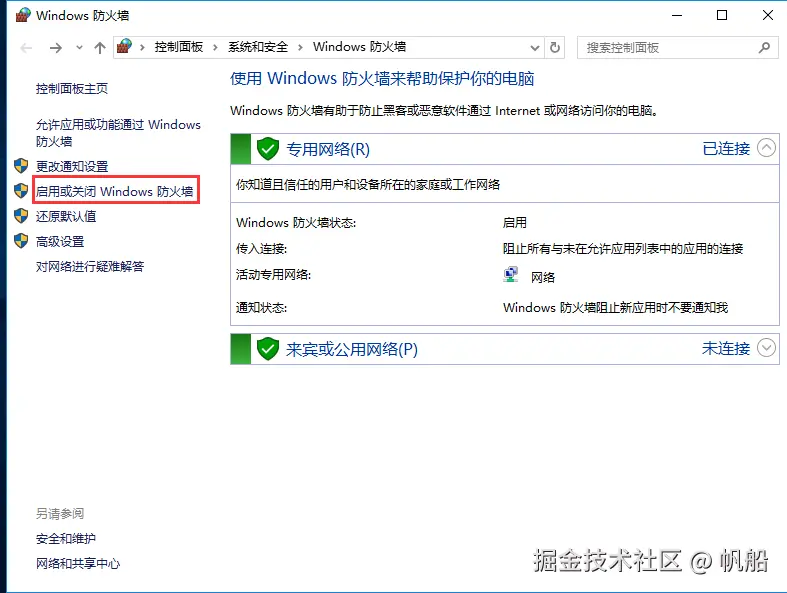Refresh the control panel page

(x=555, y=48)
